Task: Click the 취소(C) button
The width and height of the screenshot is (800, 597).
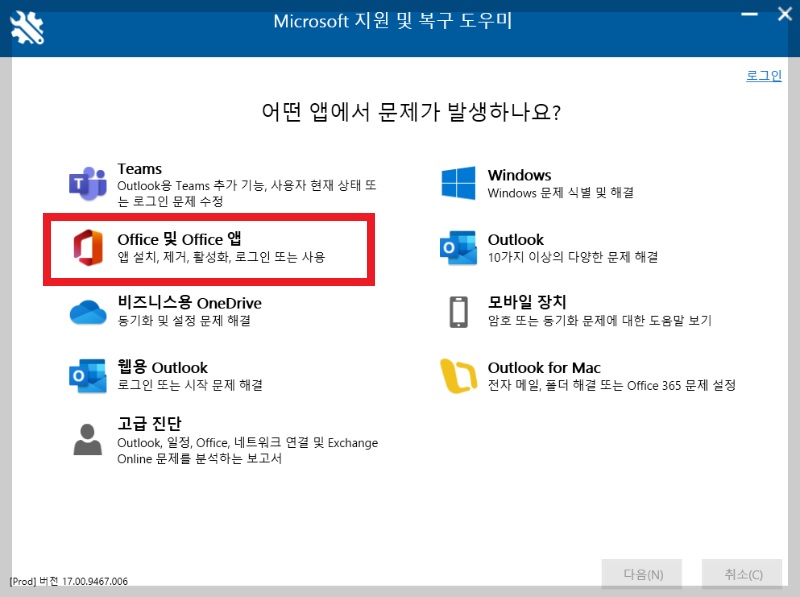Action: click(742, 575)
